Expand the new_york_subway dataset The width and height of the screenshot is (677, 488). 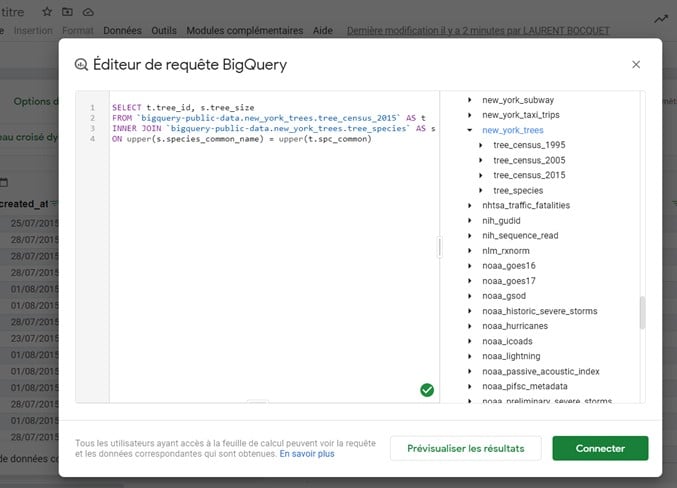click(x=470, y=100)
